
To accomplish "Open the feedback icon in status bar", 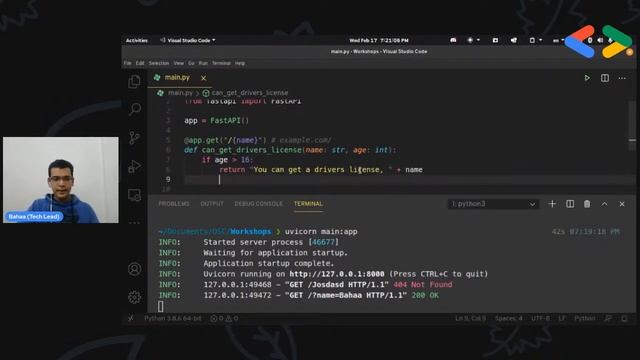I will pos(608,318).
